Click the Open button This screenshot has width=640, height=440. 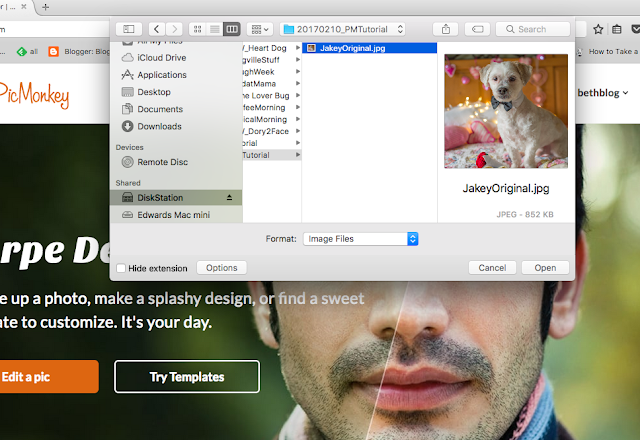pos(545,268)
